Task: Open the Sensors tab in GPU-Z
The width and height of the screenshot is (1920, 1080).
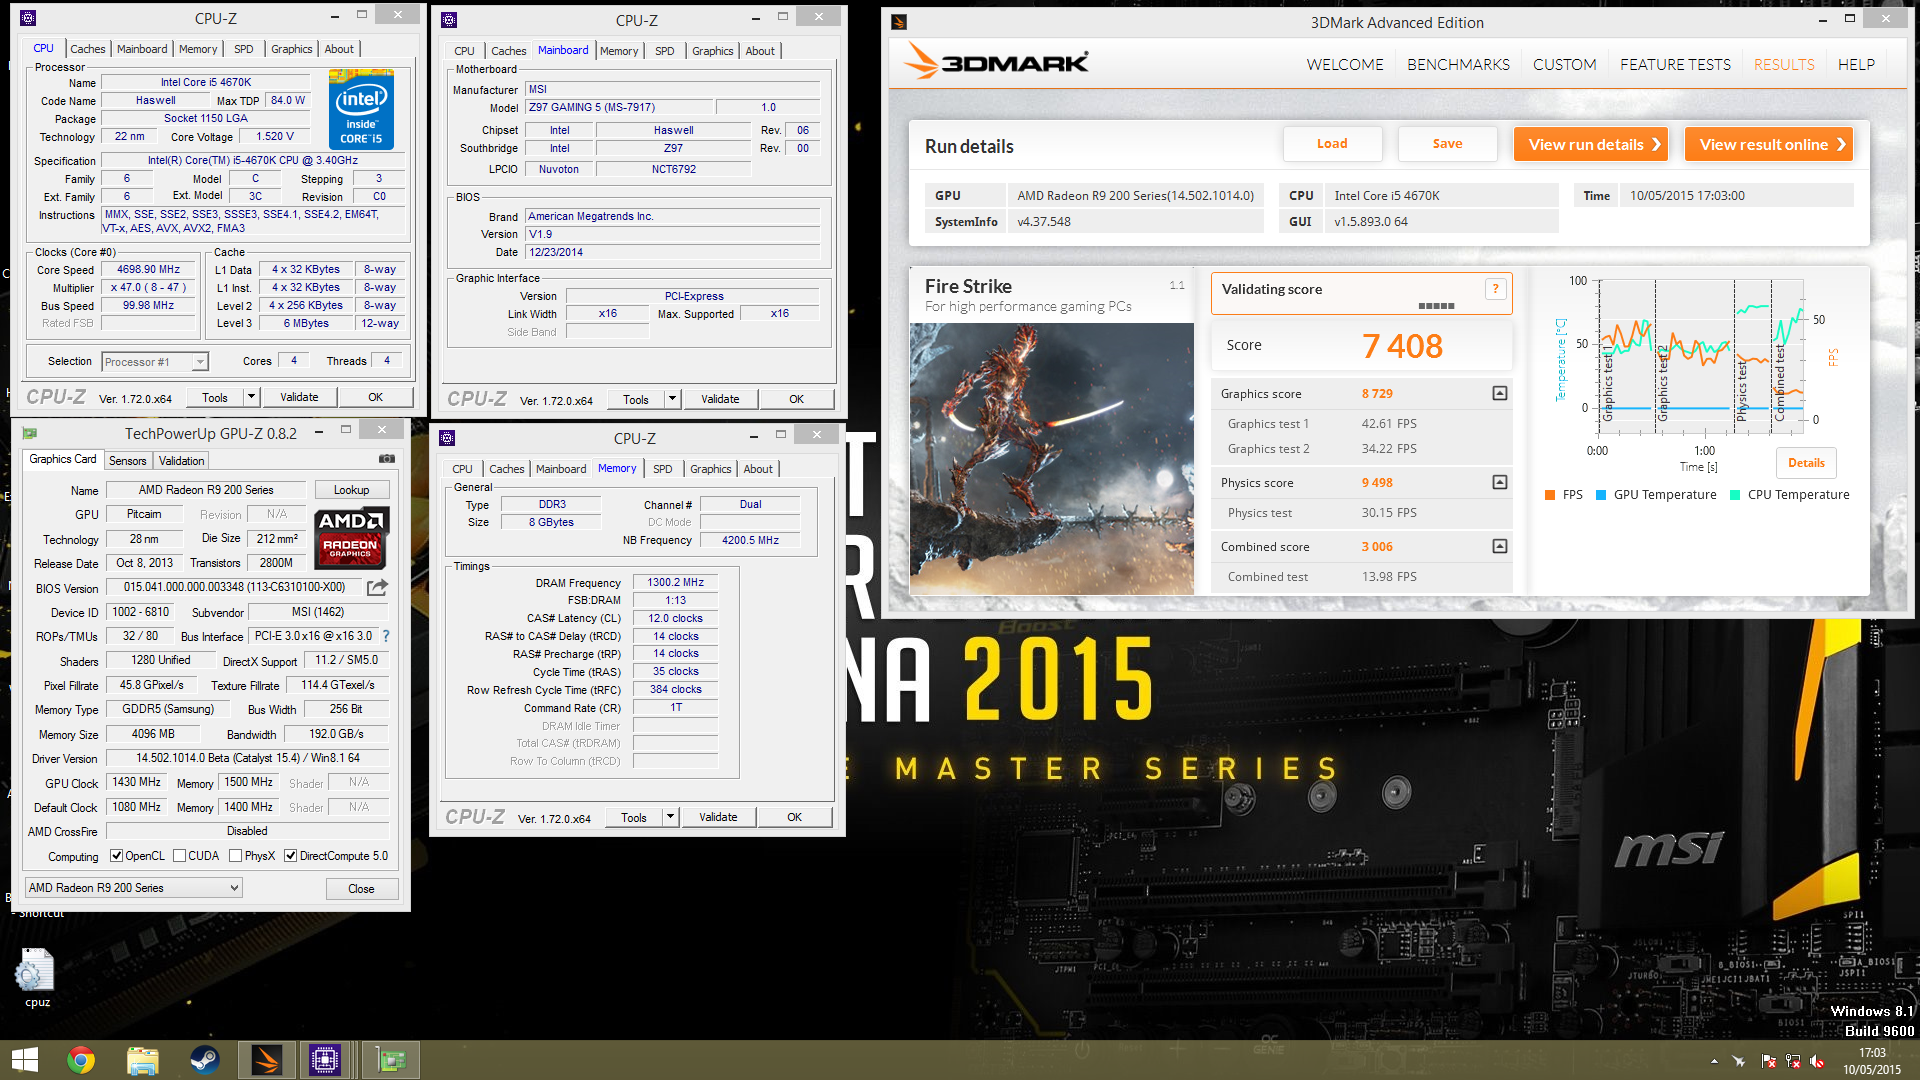Action: [128, 461]
